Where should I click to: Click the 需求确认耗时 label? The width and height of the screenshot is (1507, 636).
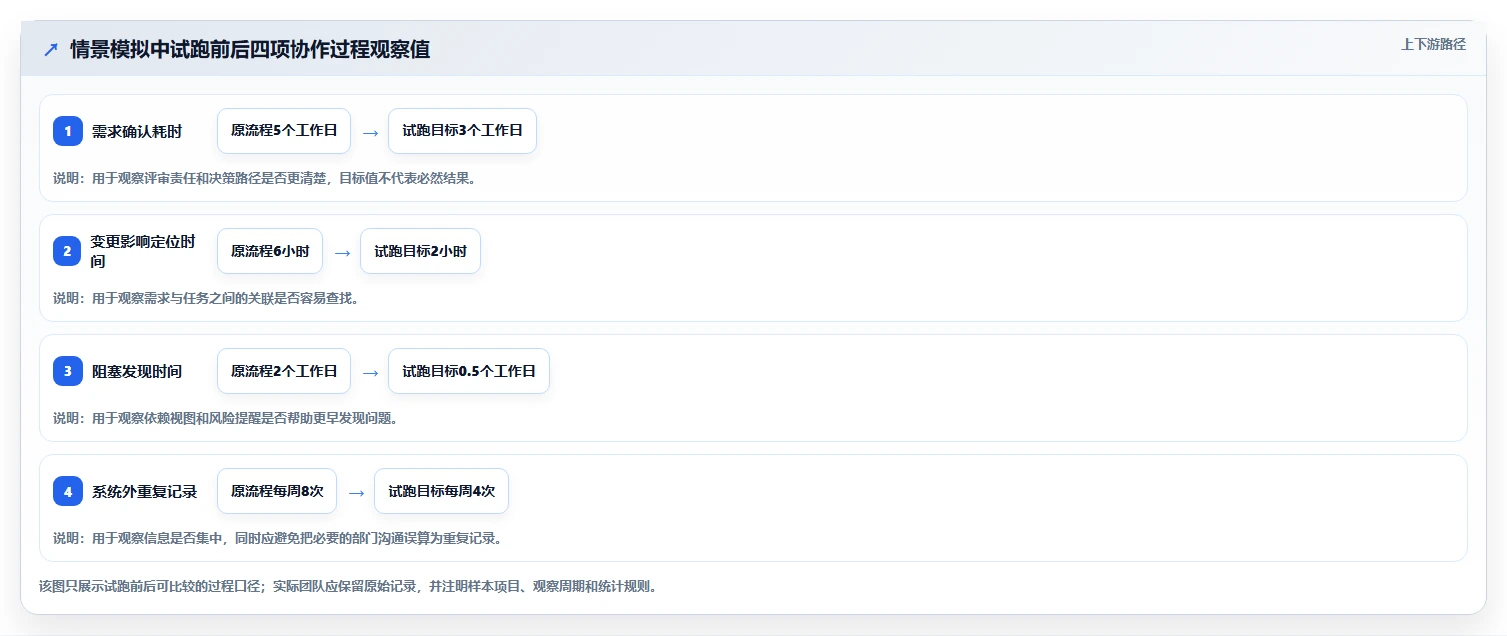(137, 131)
